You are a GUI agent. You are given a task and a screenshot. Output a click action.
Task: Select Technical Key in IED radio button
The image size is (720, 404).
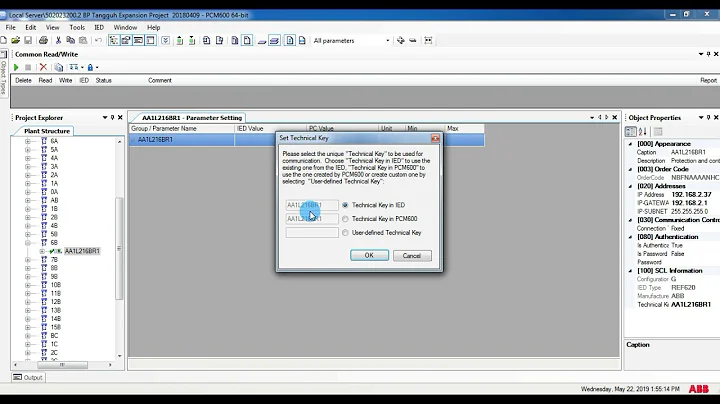pos(345,205)
